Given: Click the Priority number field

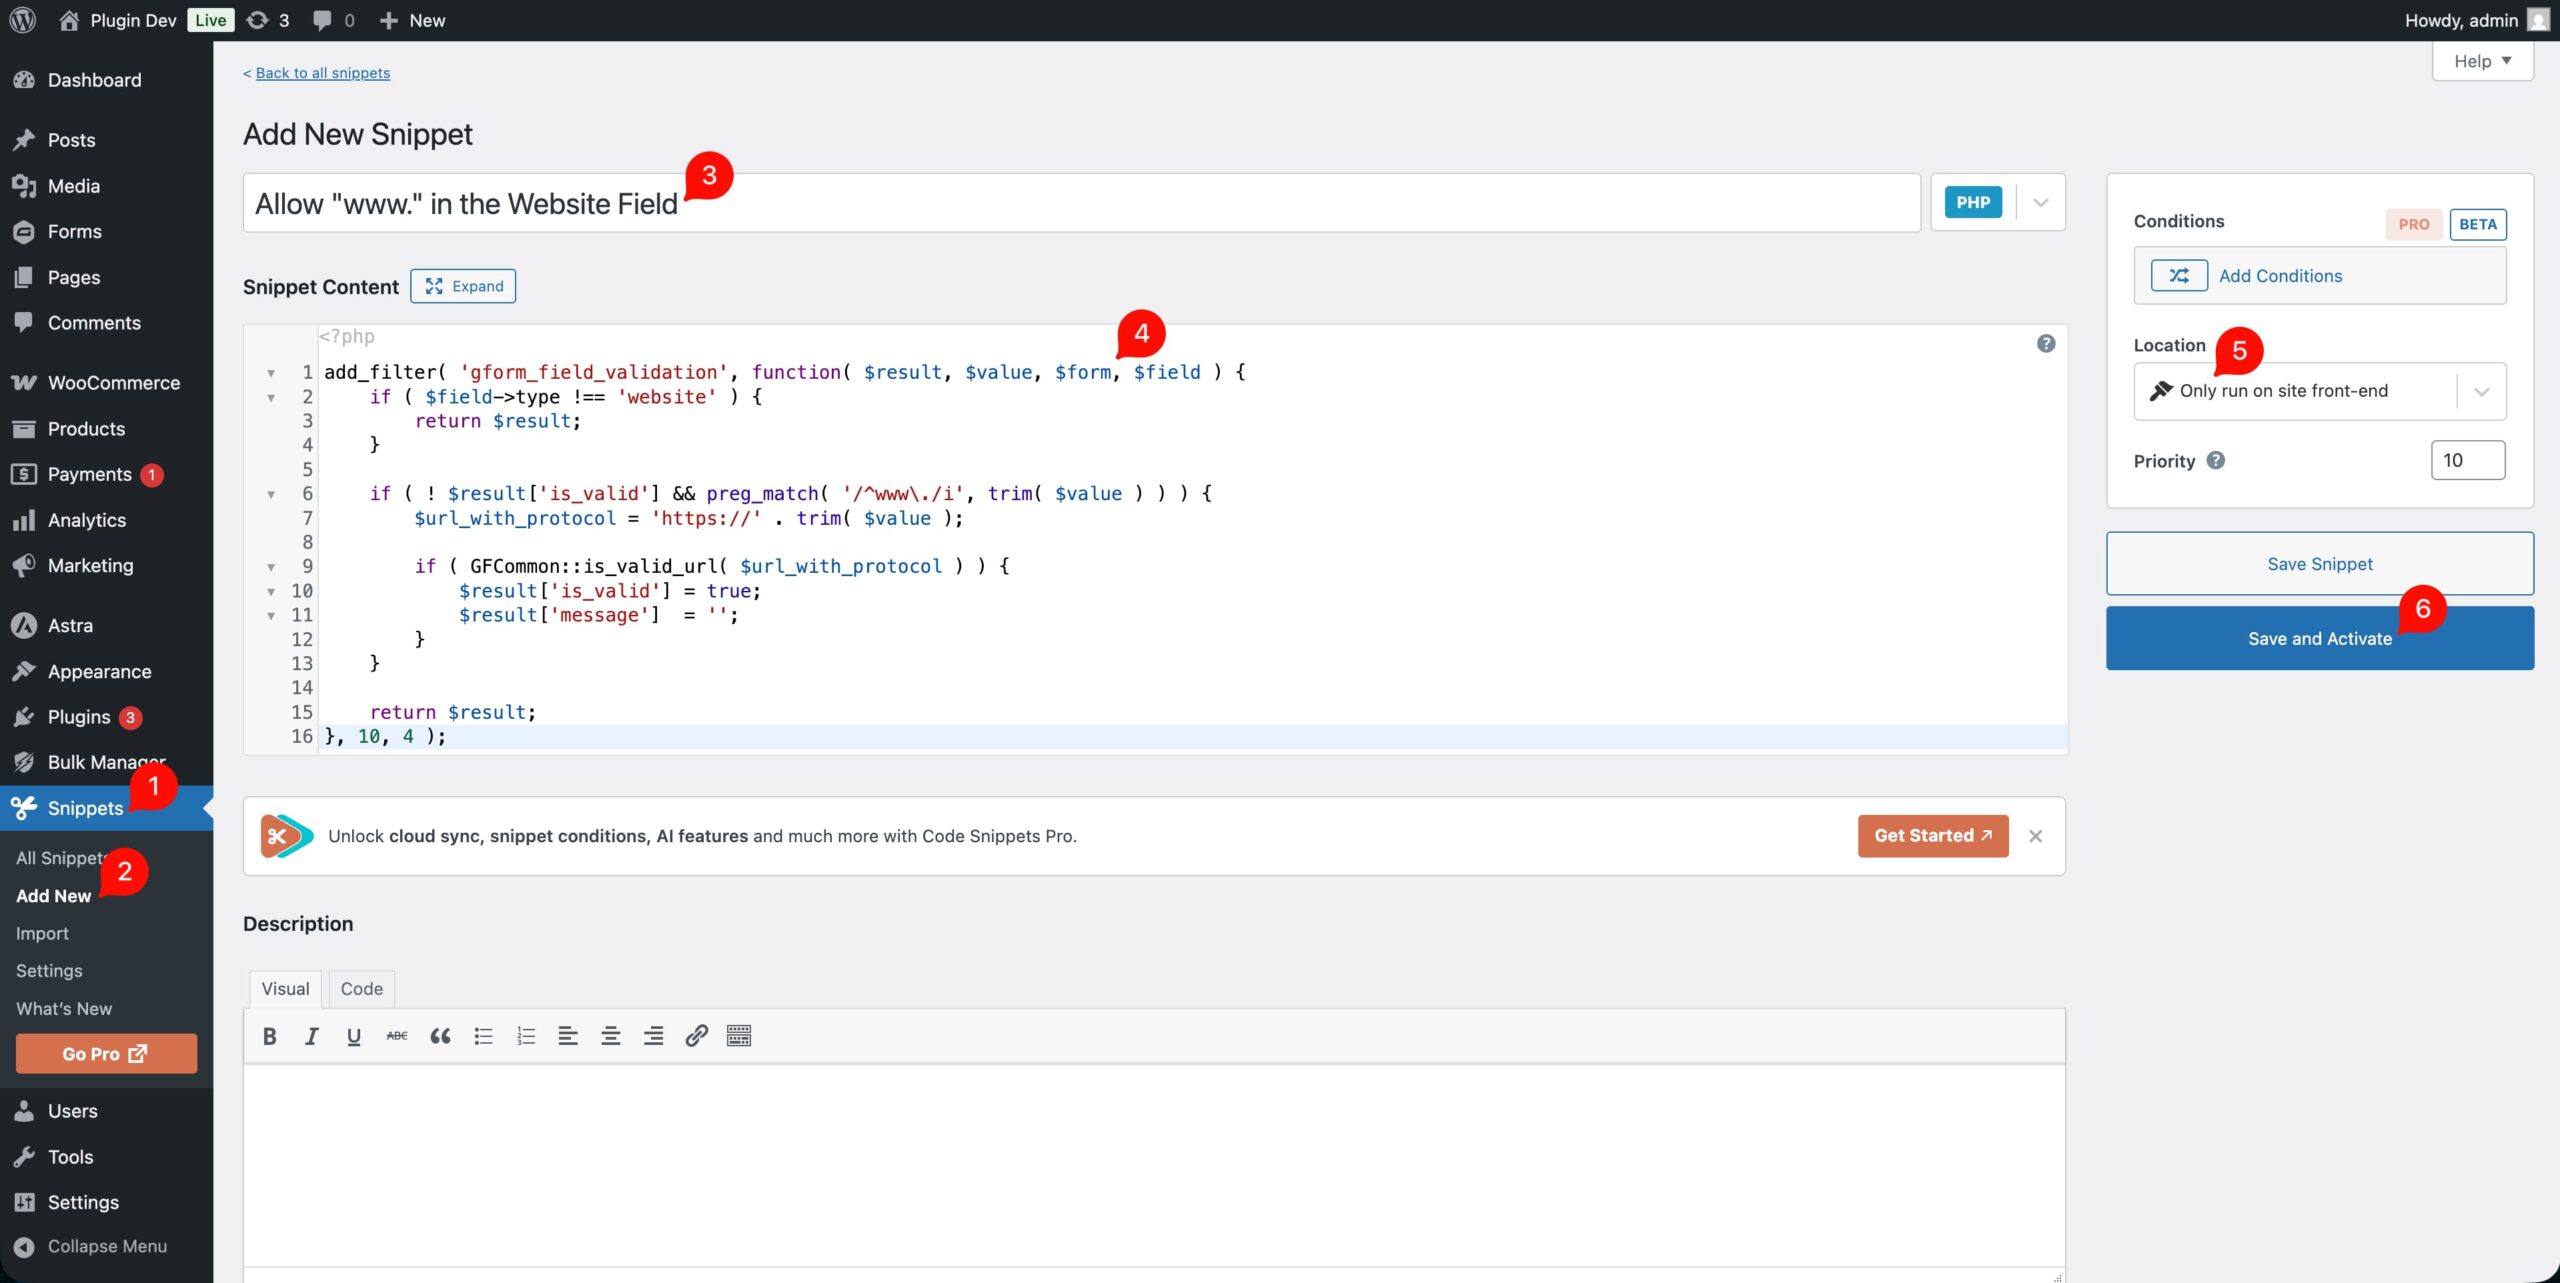Looking at the screenshot, I should 2468,460.
